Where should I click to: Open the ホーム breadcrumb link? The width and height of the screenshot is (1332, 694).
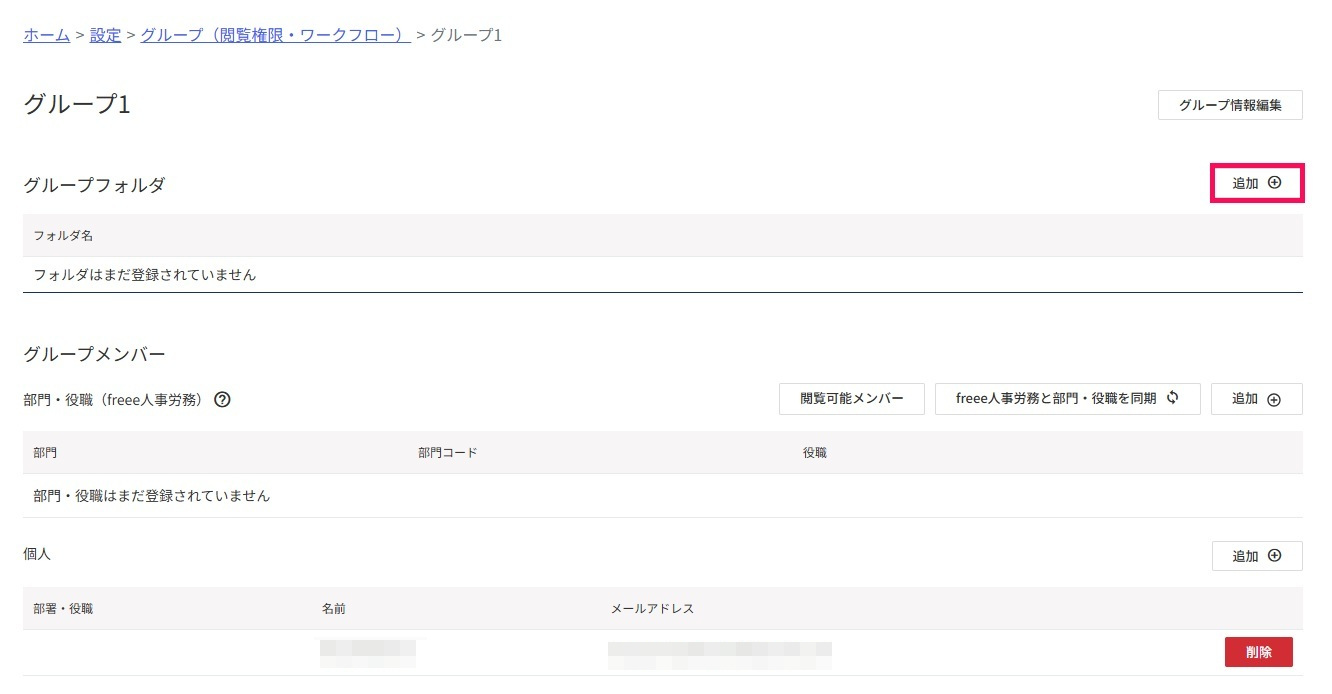(46, 35)
